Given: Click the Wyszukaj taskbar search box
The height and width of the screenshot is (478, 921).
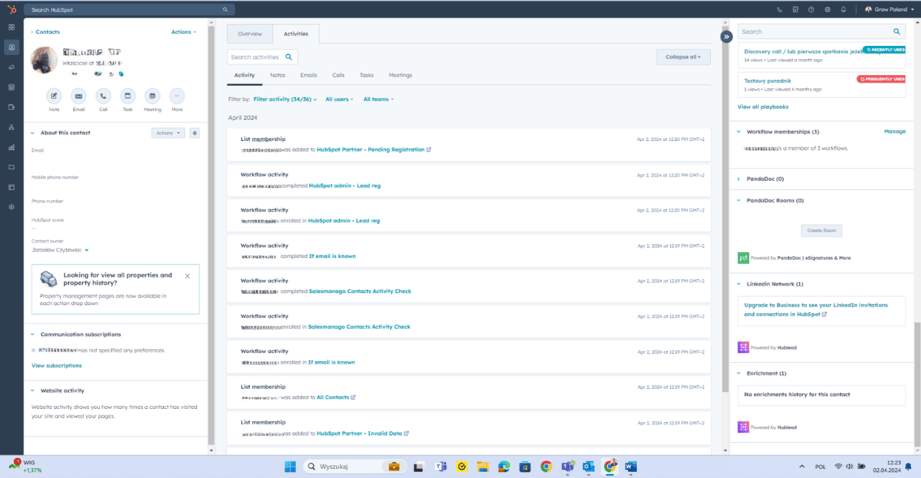Looking at the screenshot, I should point(354,467).
